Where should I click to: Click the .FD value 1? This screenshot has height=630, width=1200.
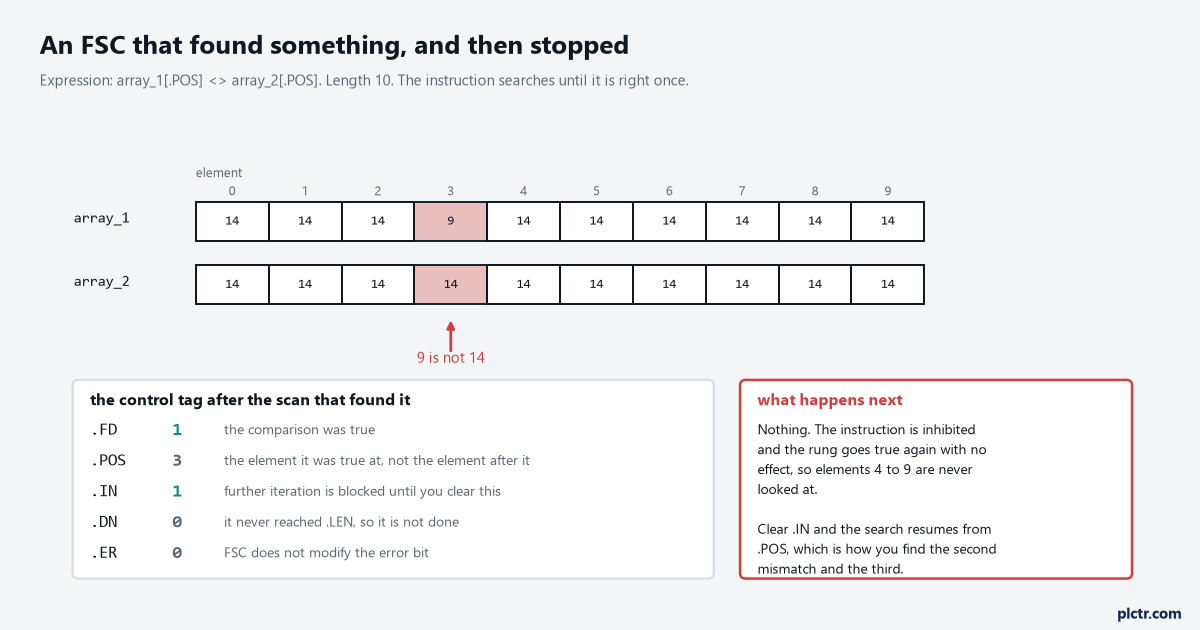[x=177, y=430]
